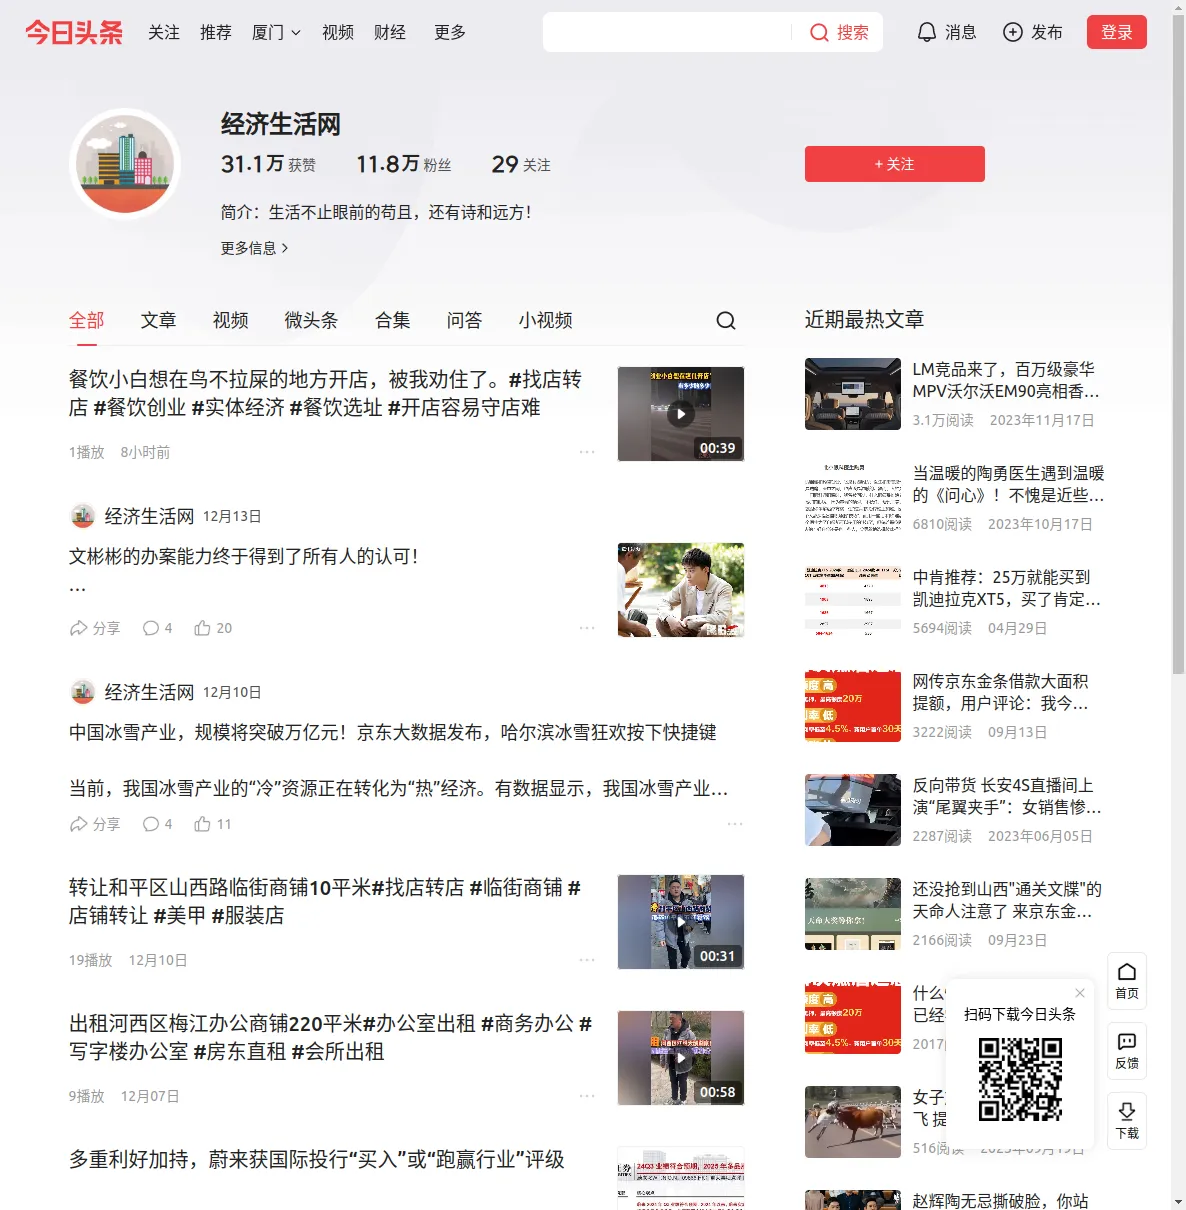Open post 多重利好加持，蔚来获国际投行
Screen dimensions: 1186x1210
[317, 1159]
